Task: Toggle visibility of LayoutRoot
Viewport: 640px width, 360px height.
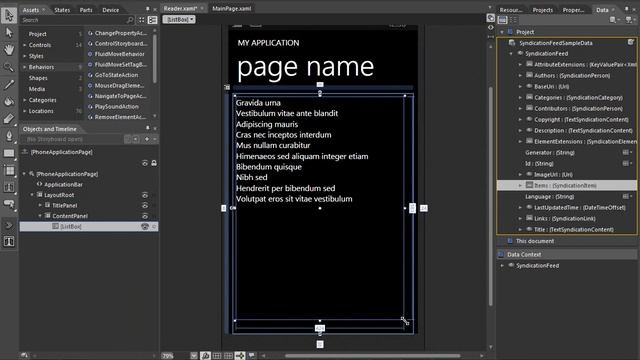Action: click(x=145, y=195)
